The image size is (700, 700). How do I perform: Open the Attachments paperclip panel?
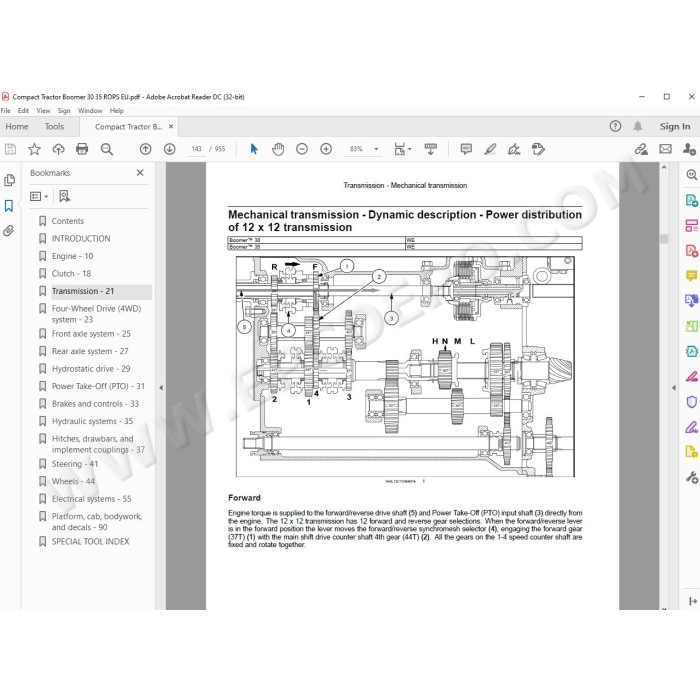pyautogui.click(x=8, y=231)
